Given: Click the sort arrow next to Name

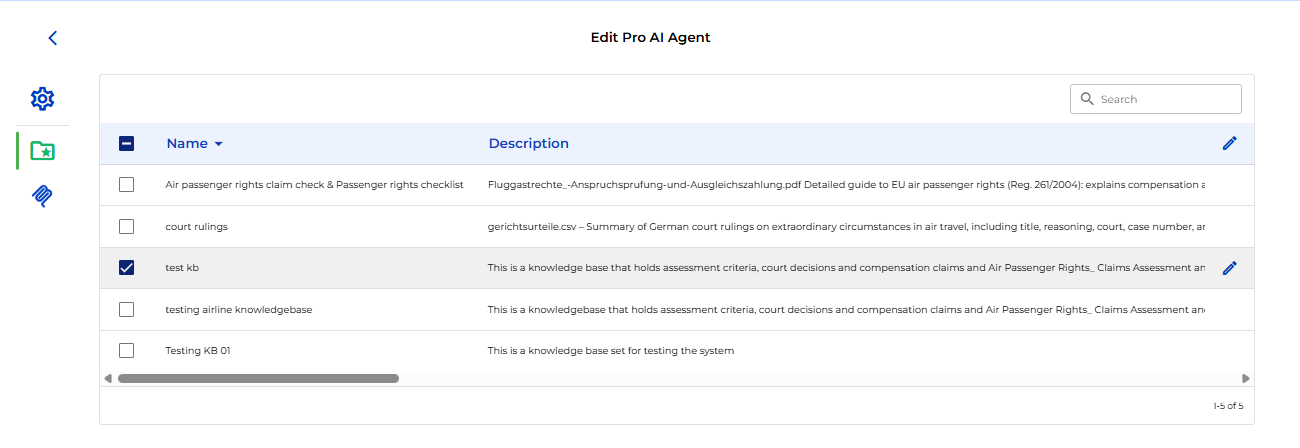Looking at the screenshot, I should (219, 144).
